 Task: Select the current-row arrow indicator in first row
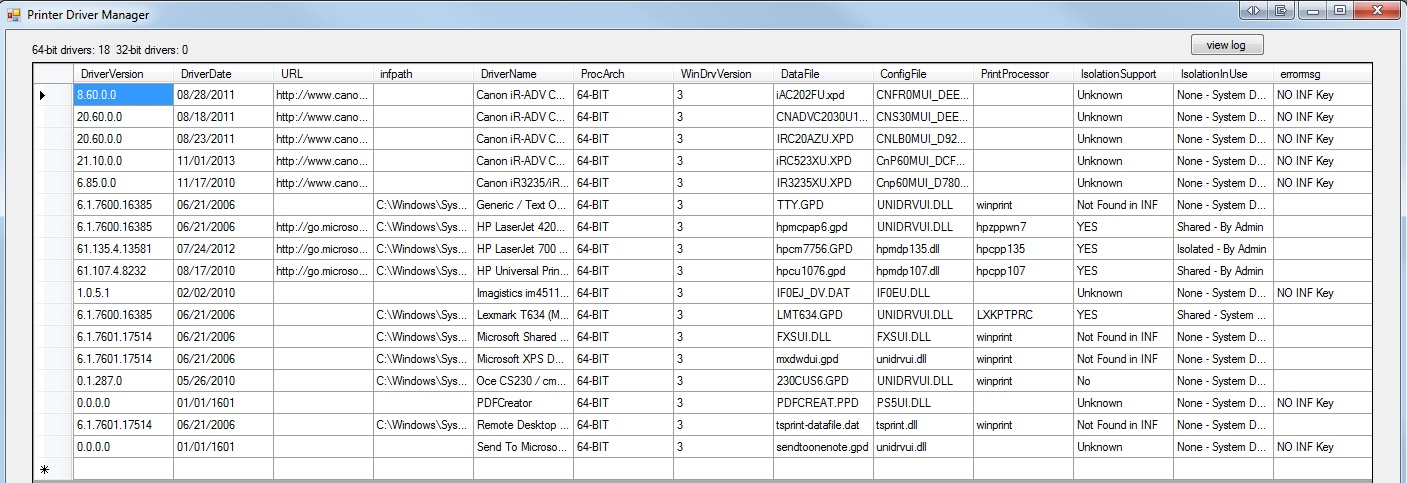pyautogui.click(x=53, y=95)
